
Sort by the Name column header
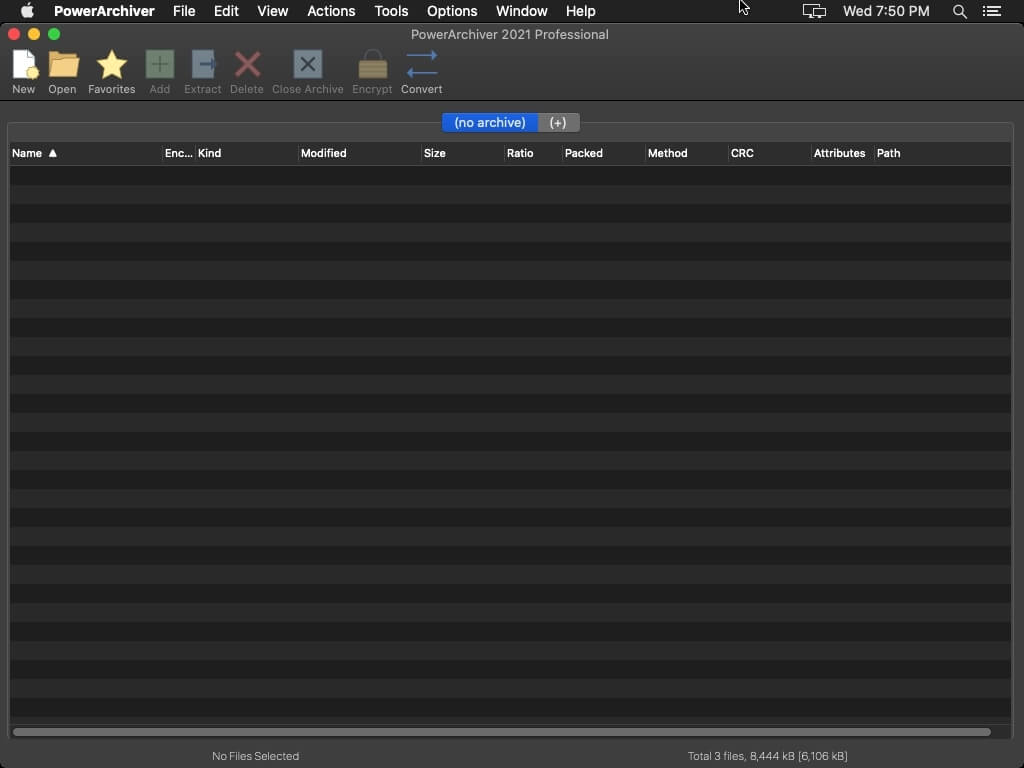[85, 153]
